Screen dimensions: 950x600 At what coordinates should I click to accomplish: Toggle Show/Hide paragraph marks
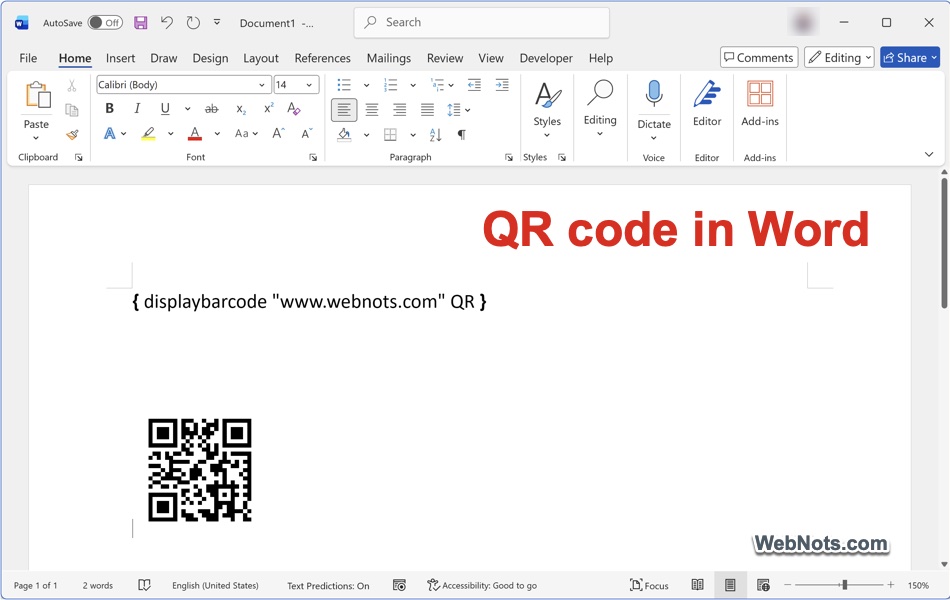click(x=462, y=135)
